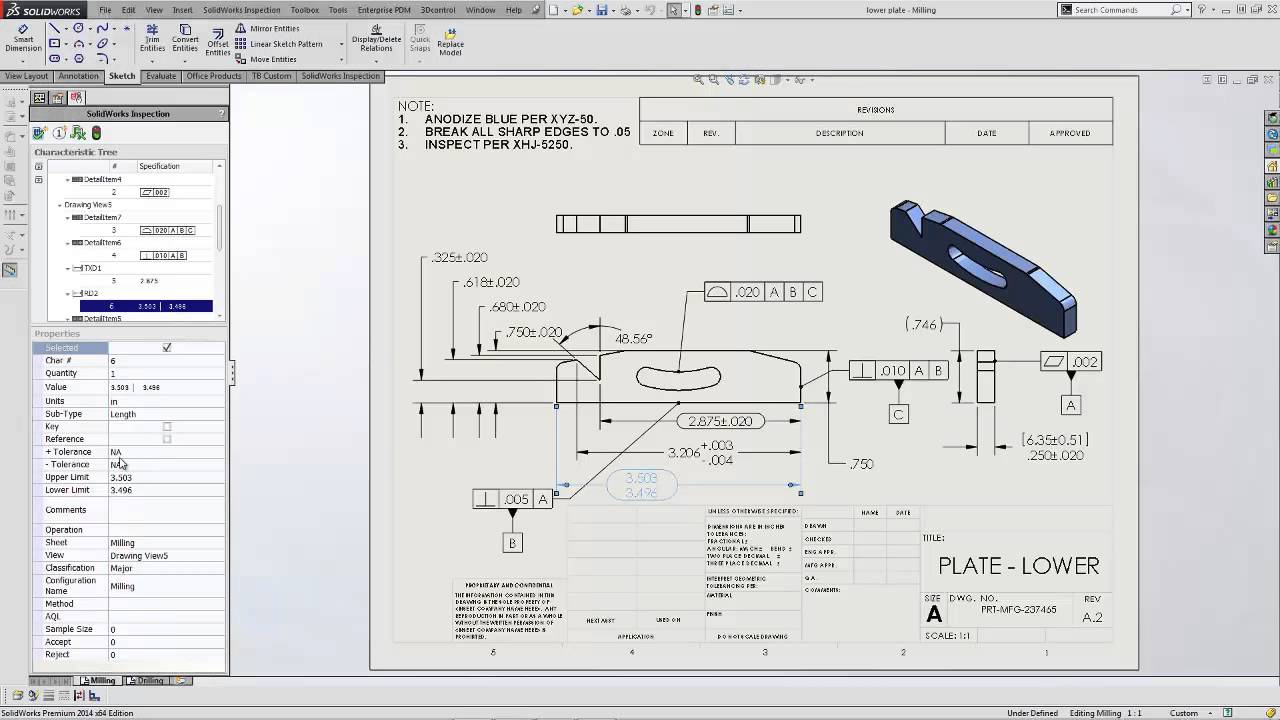The image size is (1280, 720).
Task: Toggle the Reference checkbox in Properties
Action: point(167,439)
